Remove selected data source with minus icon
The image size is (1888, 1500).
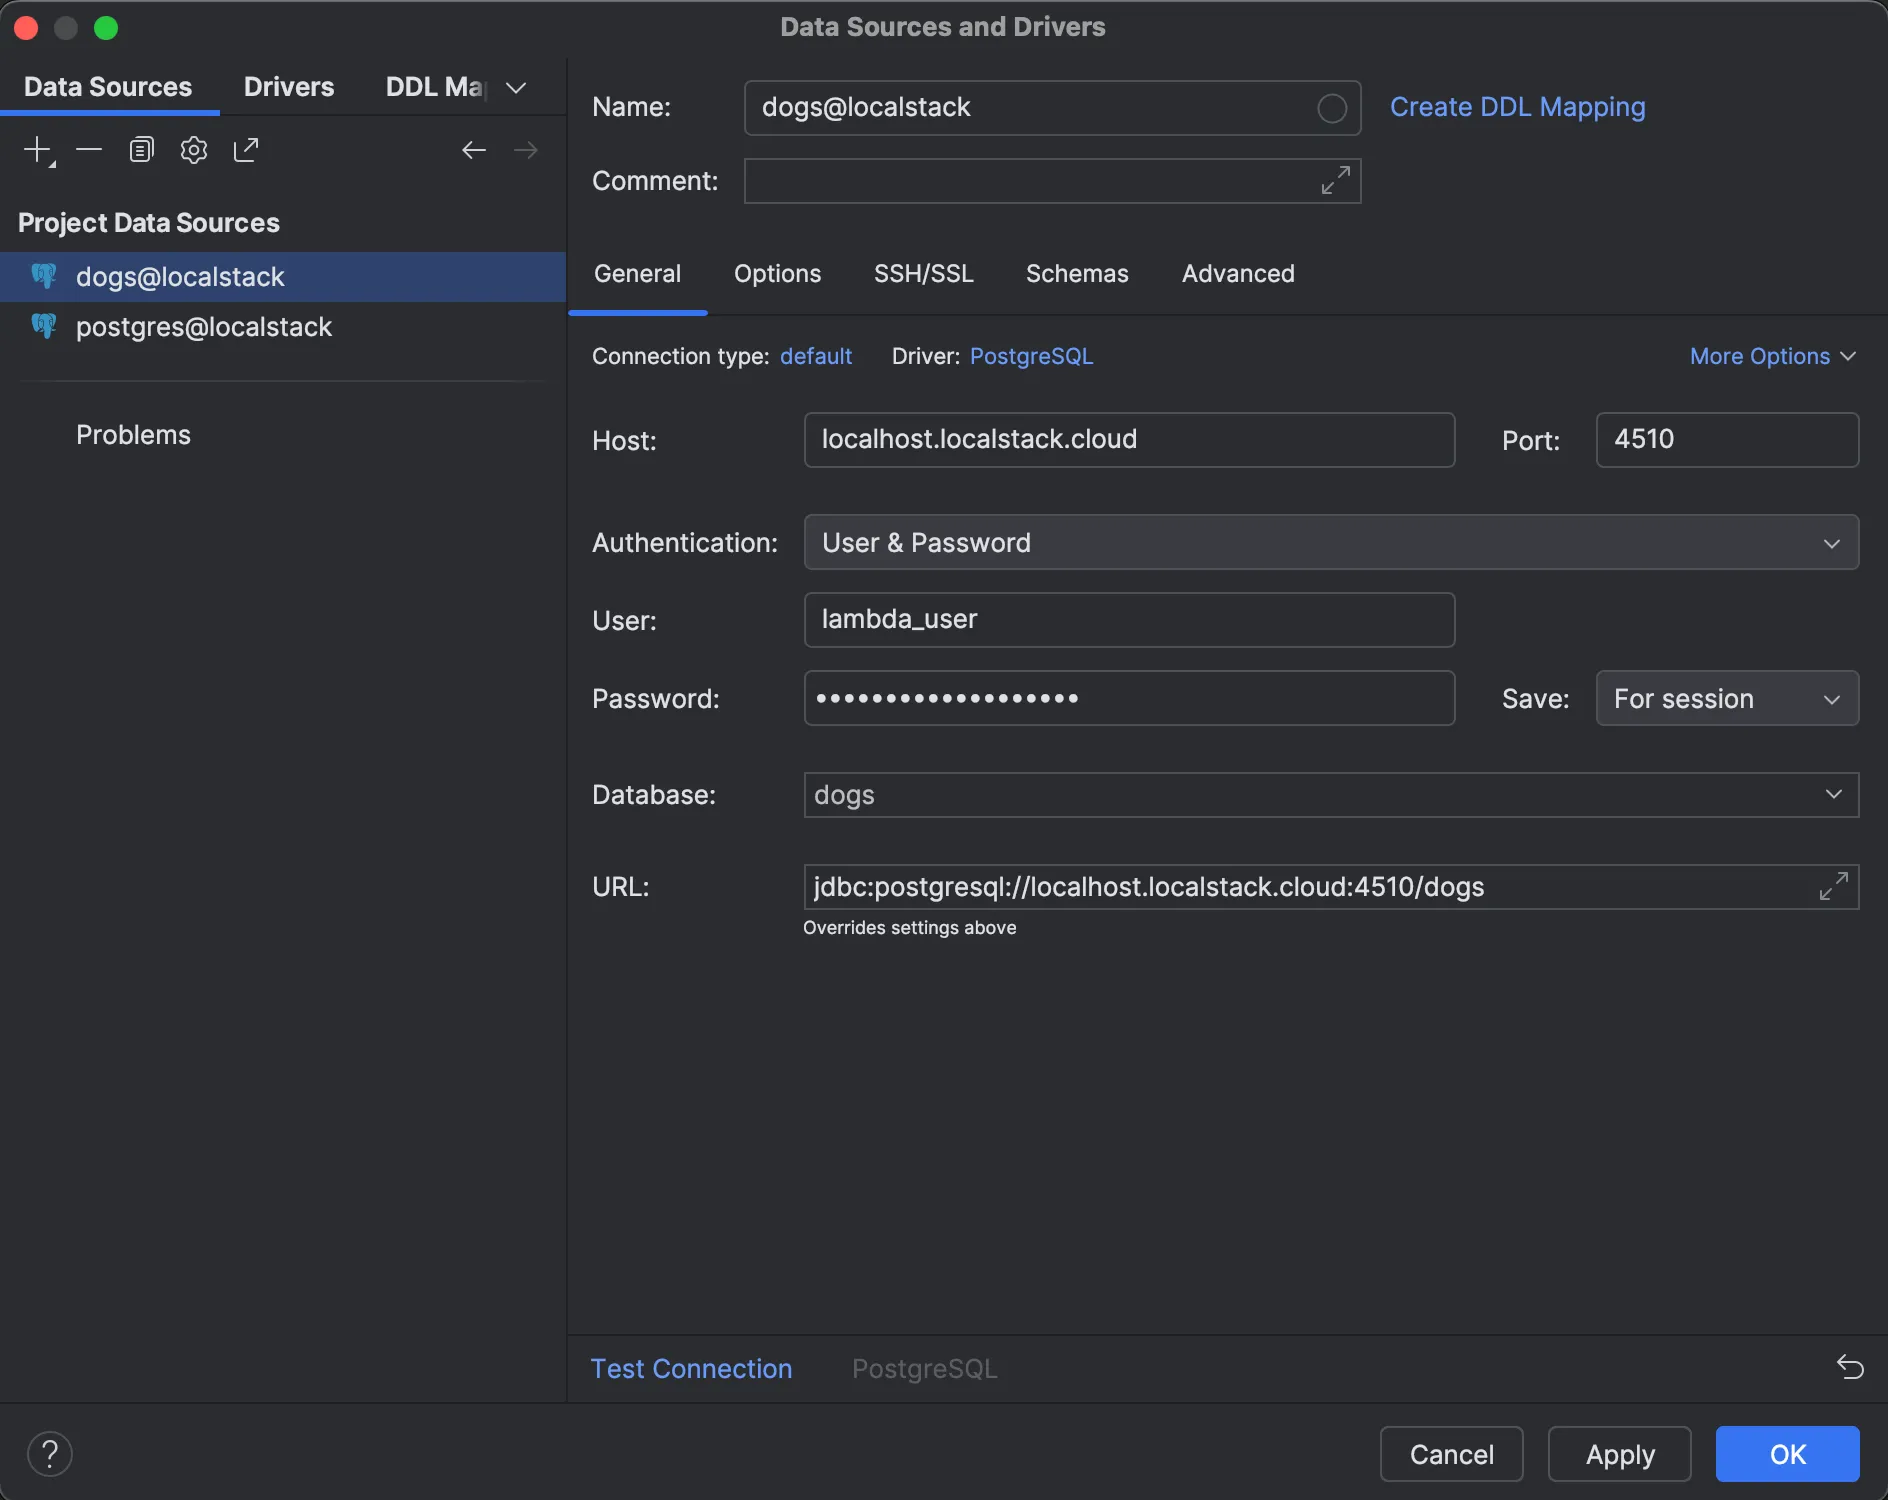tap(89, 150)
